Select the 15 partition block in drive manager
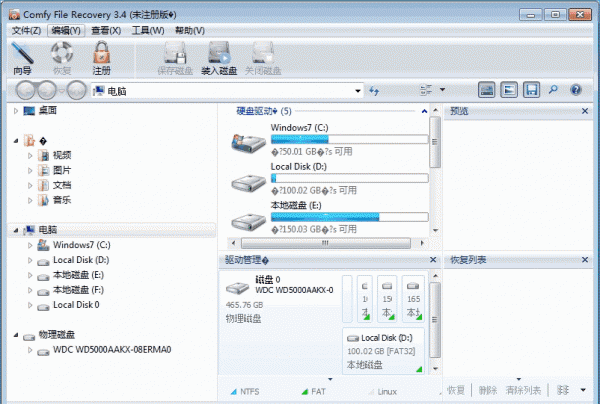 coord(387,299)
